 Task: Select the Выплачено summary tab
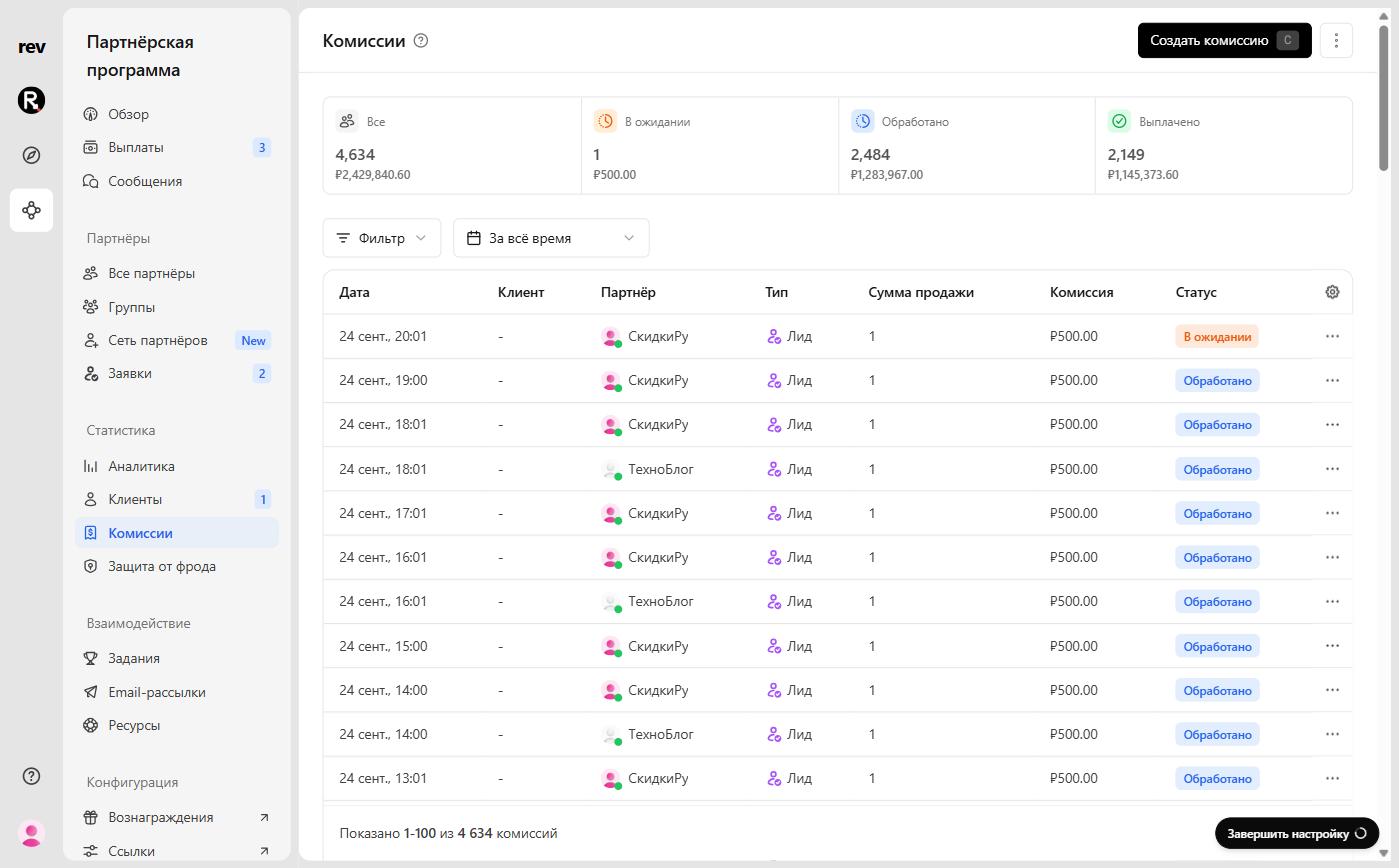coord(1224,145)
